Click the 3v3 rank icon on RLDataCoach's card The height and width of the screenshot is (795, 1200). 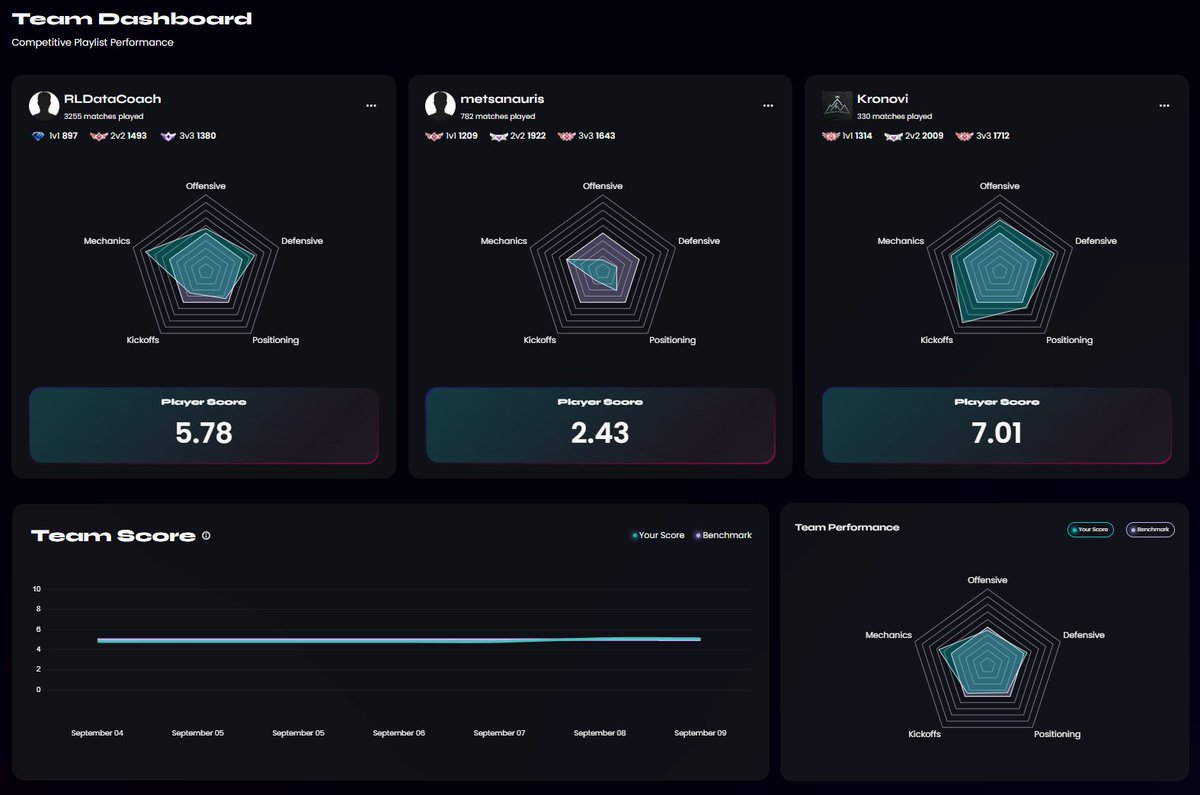167,135
